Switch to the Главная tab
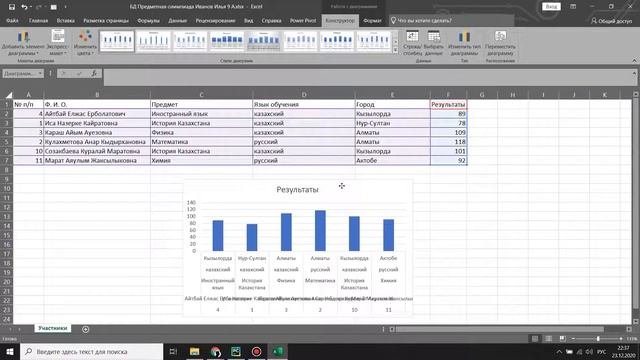This screenshot has width=640, height=360. pos(38,20)
